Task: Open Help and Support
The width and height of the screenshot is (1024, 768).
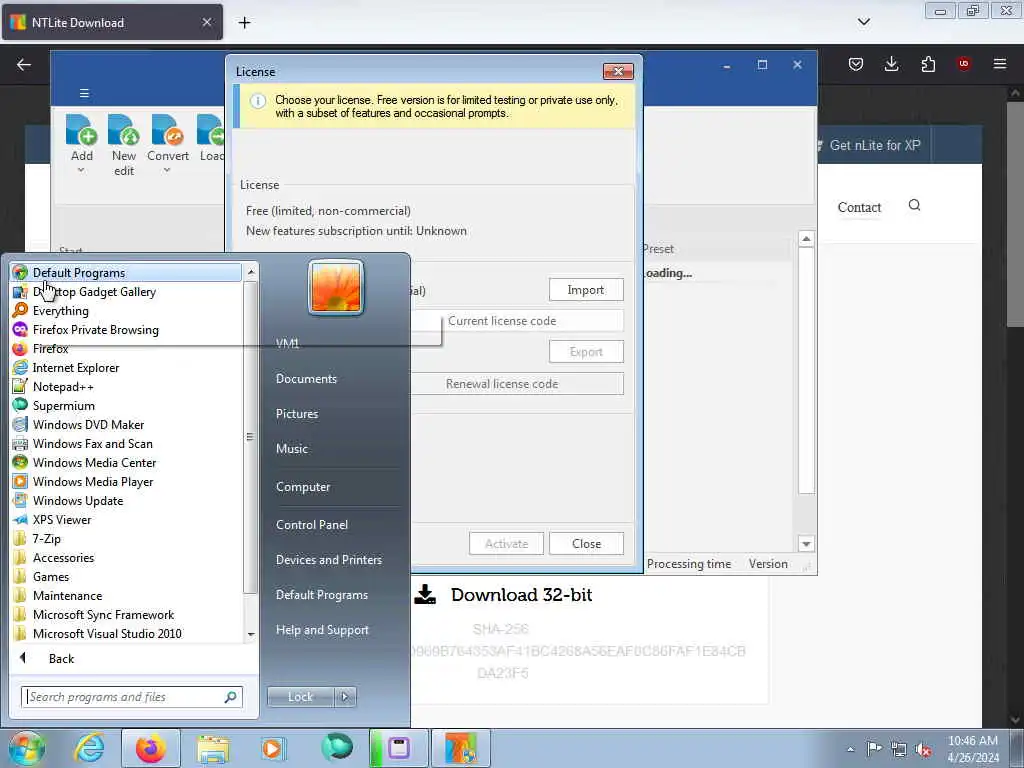Action: coord(322,630)
